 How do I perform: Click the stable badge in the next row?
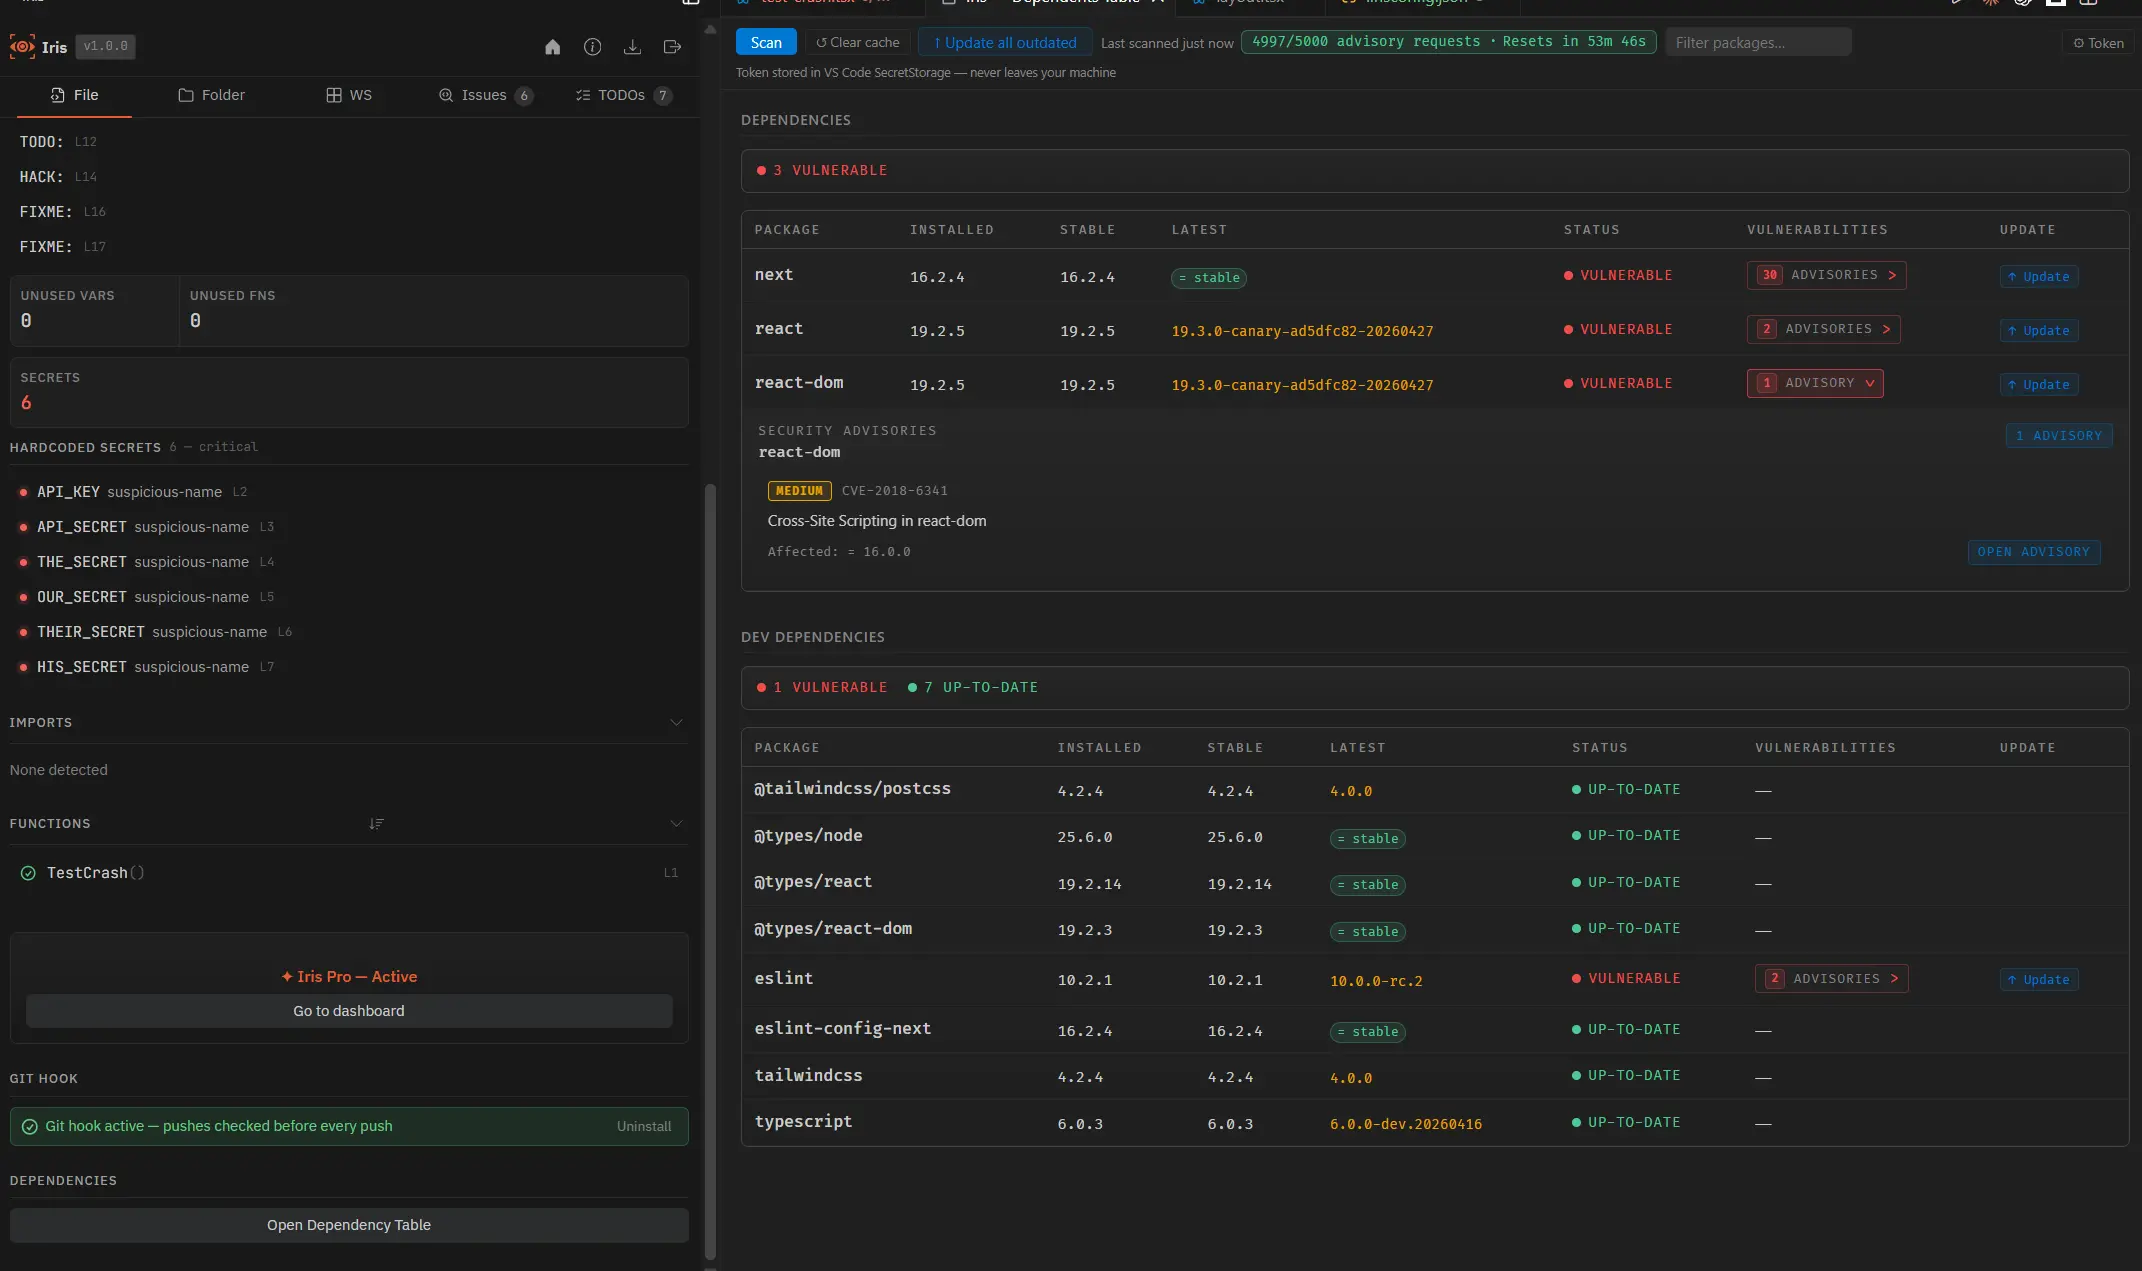pyautogui.click(x=1209, y=278)
